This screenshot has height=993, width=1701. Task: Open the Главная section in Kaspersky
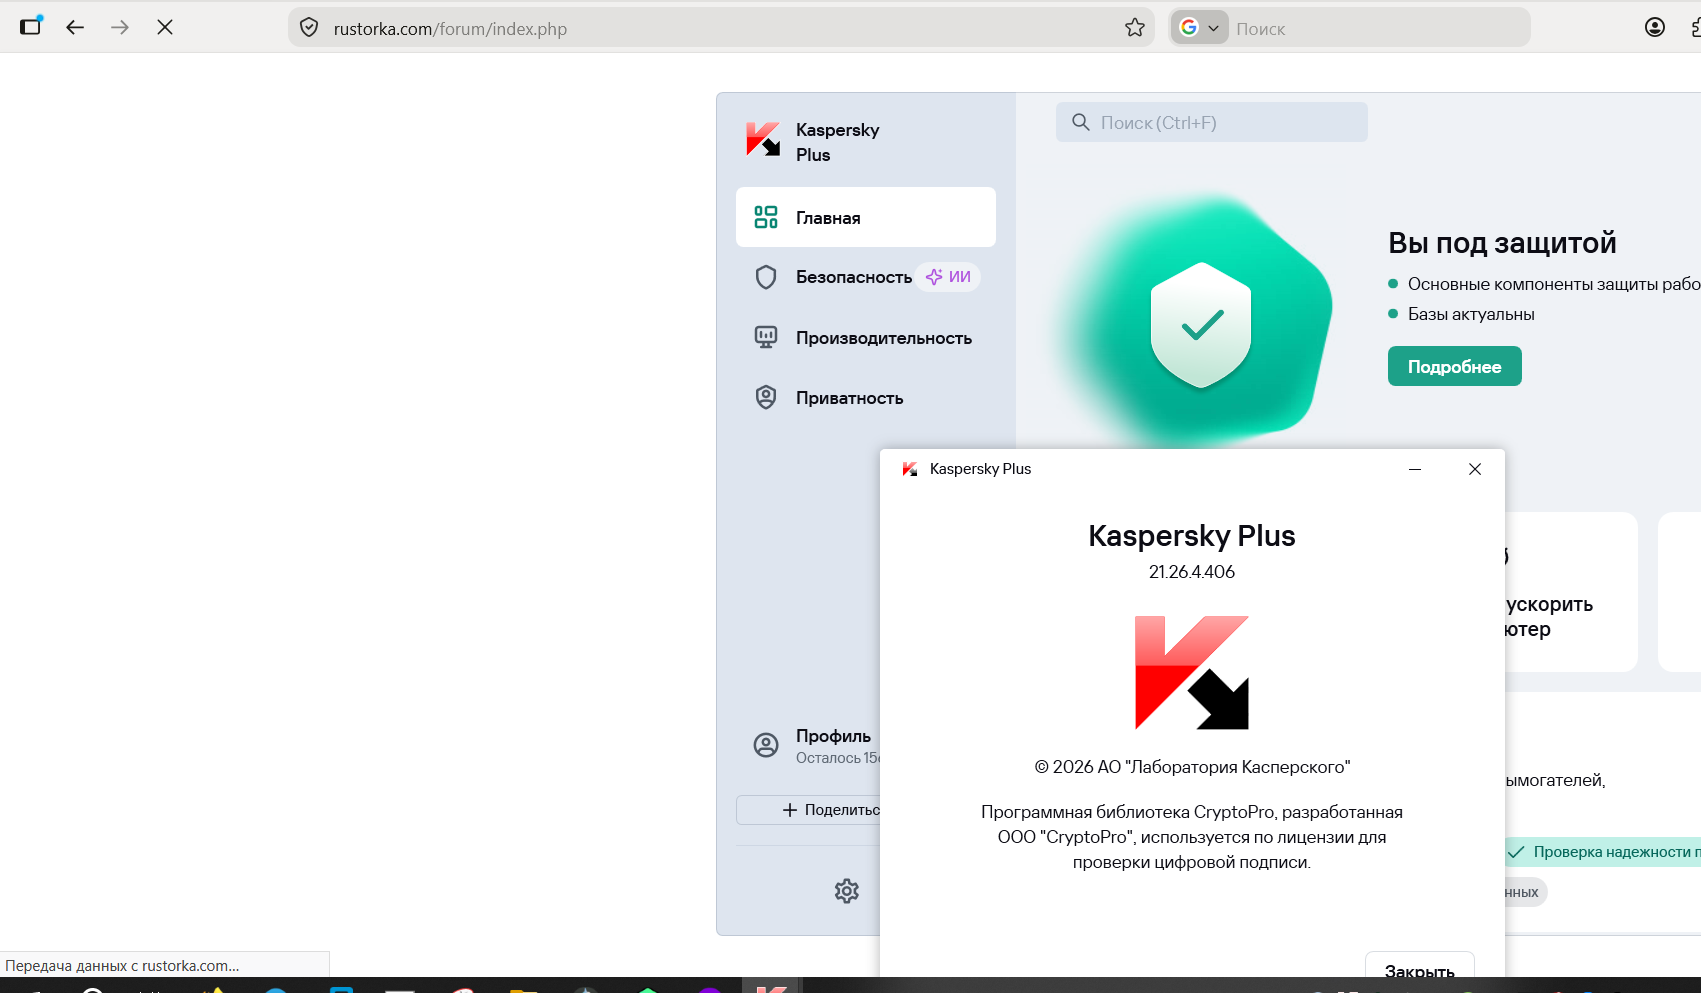click(866, 217)
